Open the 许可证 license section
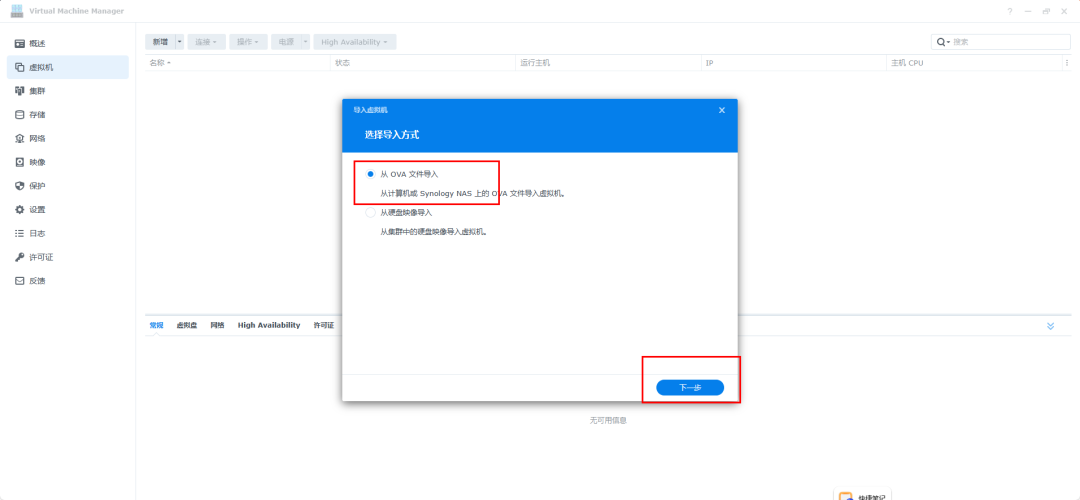 tap(68, 258)
